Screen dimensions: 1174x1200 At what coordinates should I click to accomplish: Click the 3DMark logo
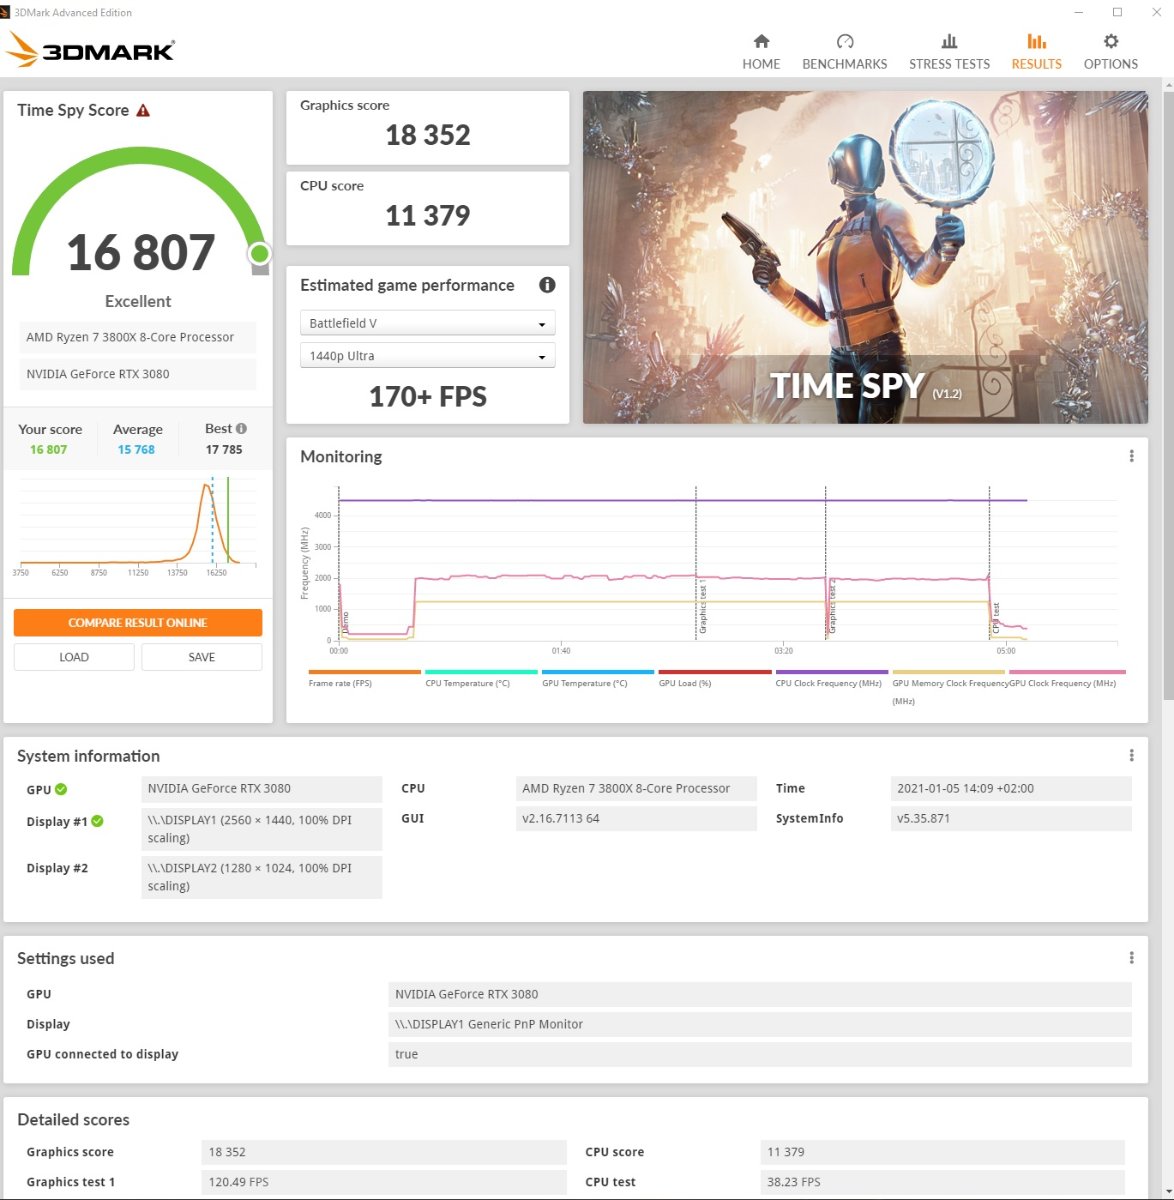click(x=91, y=49)
